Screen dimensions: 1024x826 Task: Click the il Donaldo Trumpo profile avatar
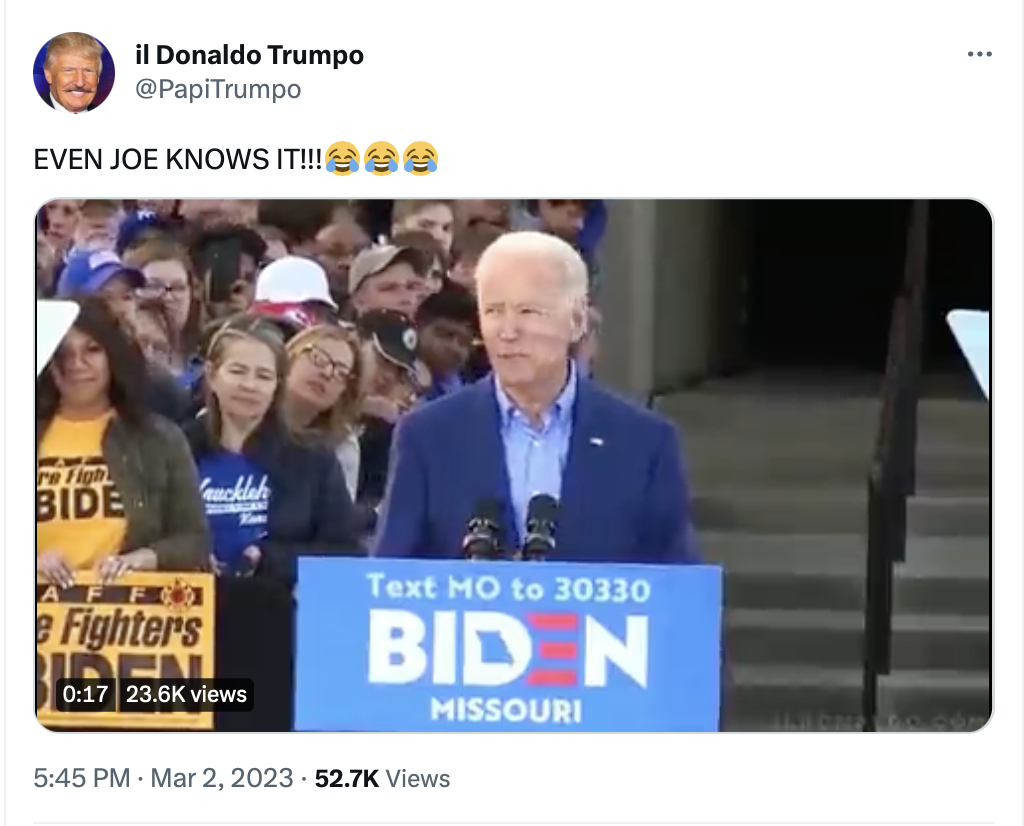pos(74,72)
